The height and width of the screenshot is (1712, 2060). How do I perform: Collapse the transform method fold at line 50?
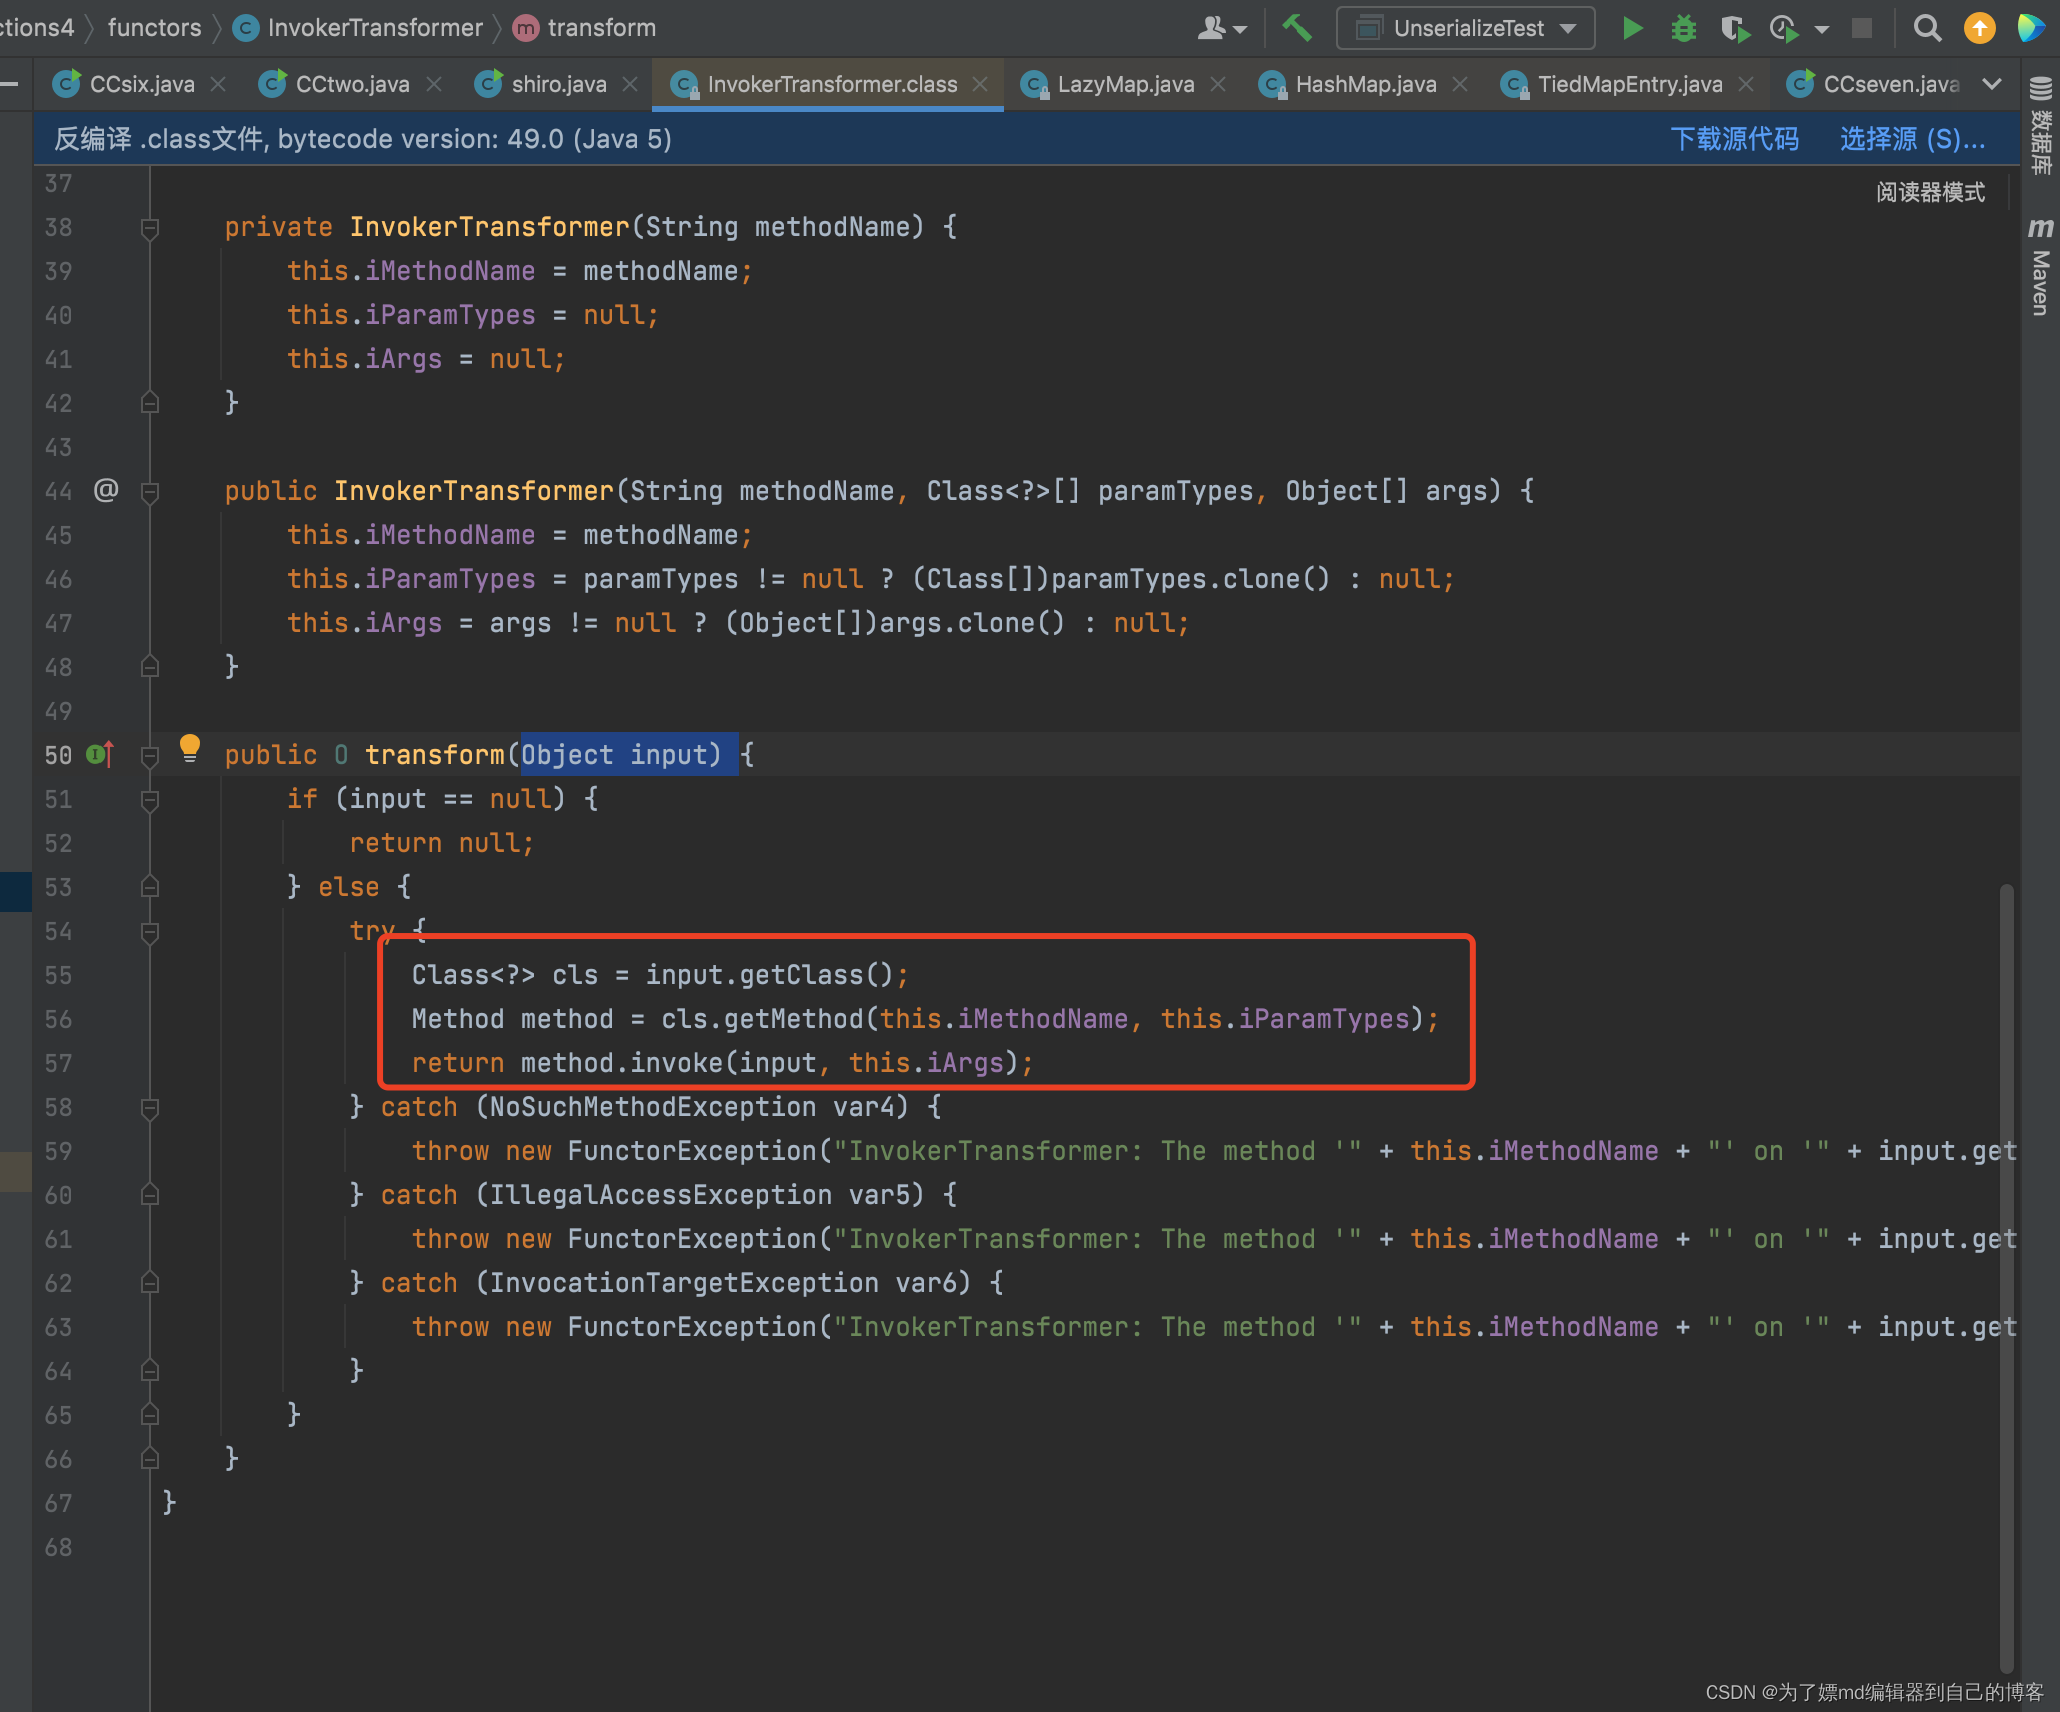coord(150,755)
